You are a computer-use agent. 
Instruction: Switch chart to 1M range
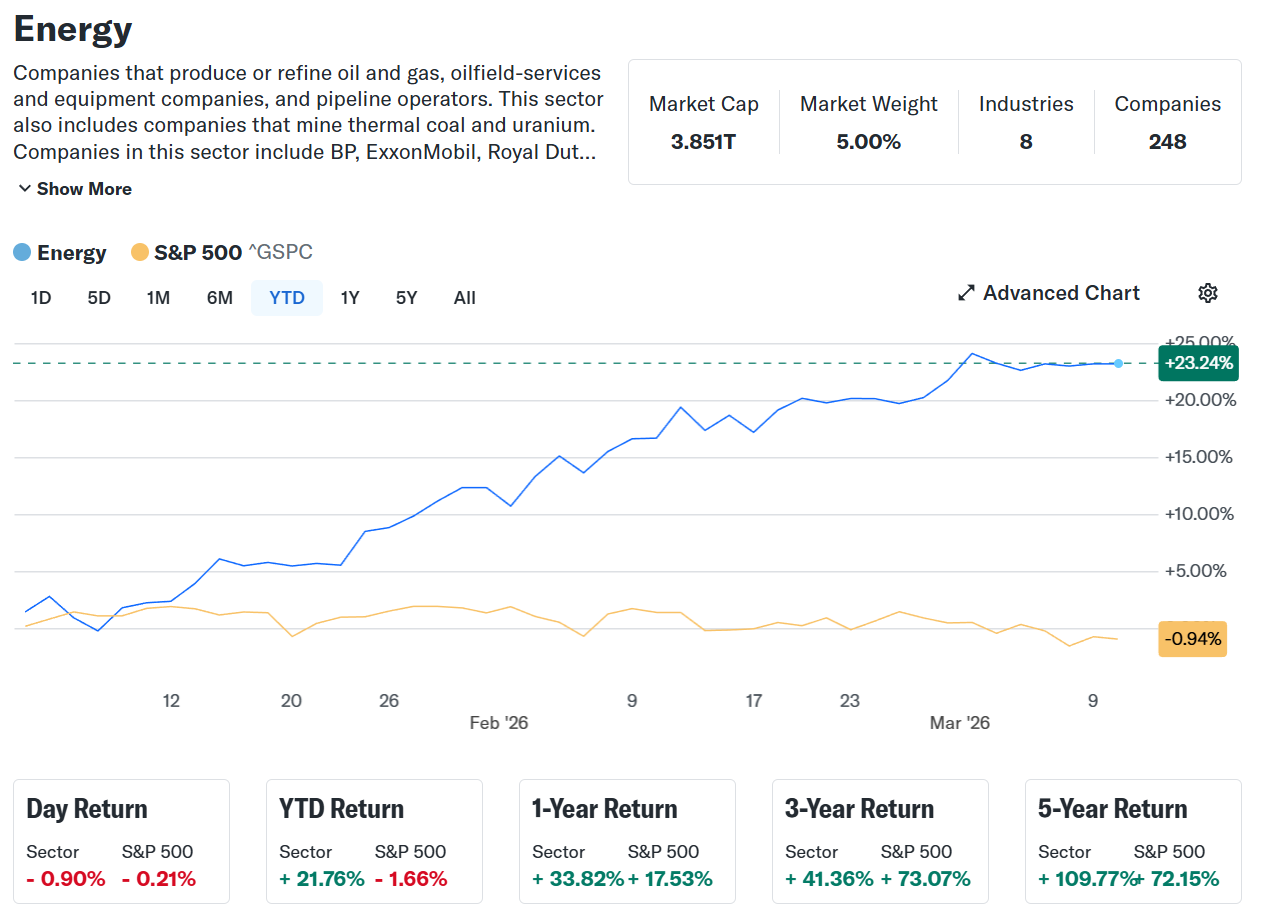pos(158,298)
